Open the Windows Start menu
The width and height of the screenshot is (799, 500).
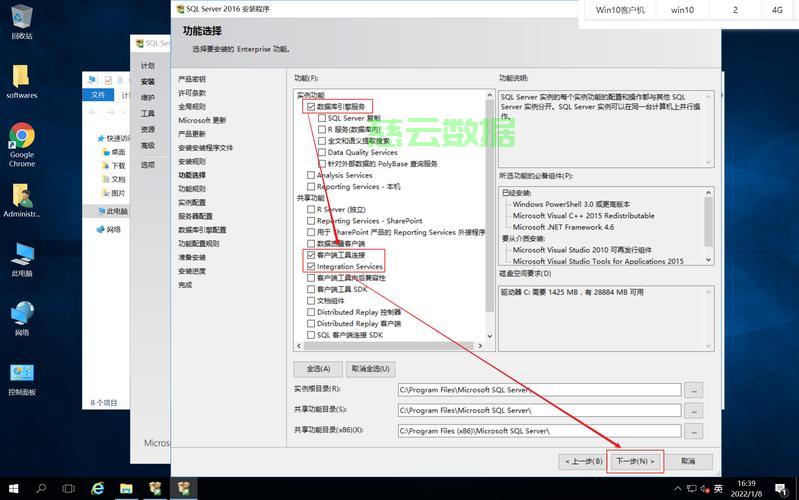[14, 489]
